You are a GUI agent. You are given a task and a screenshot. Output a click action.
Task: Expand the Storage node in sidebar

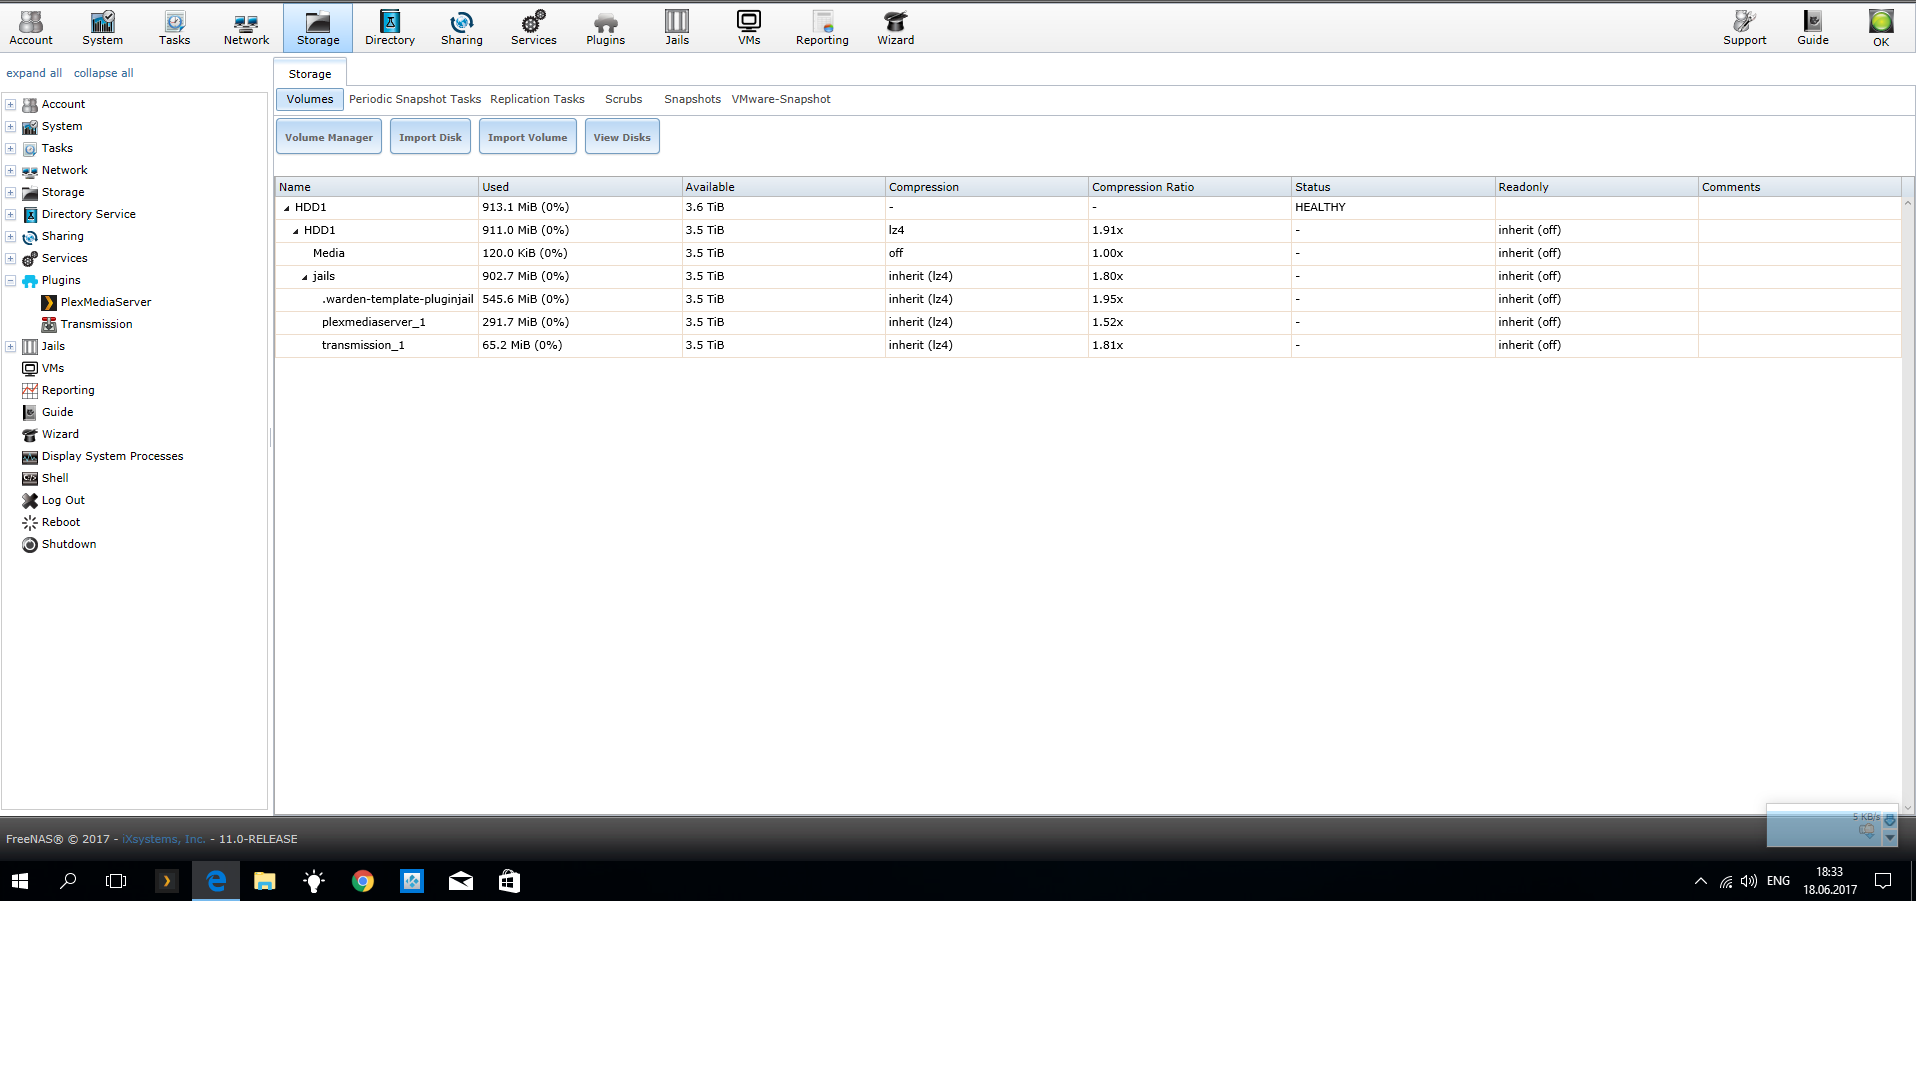point(11,192)
